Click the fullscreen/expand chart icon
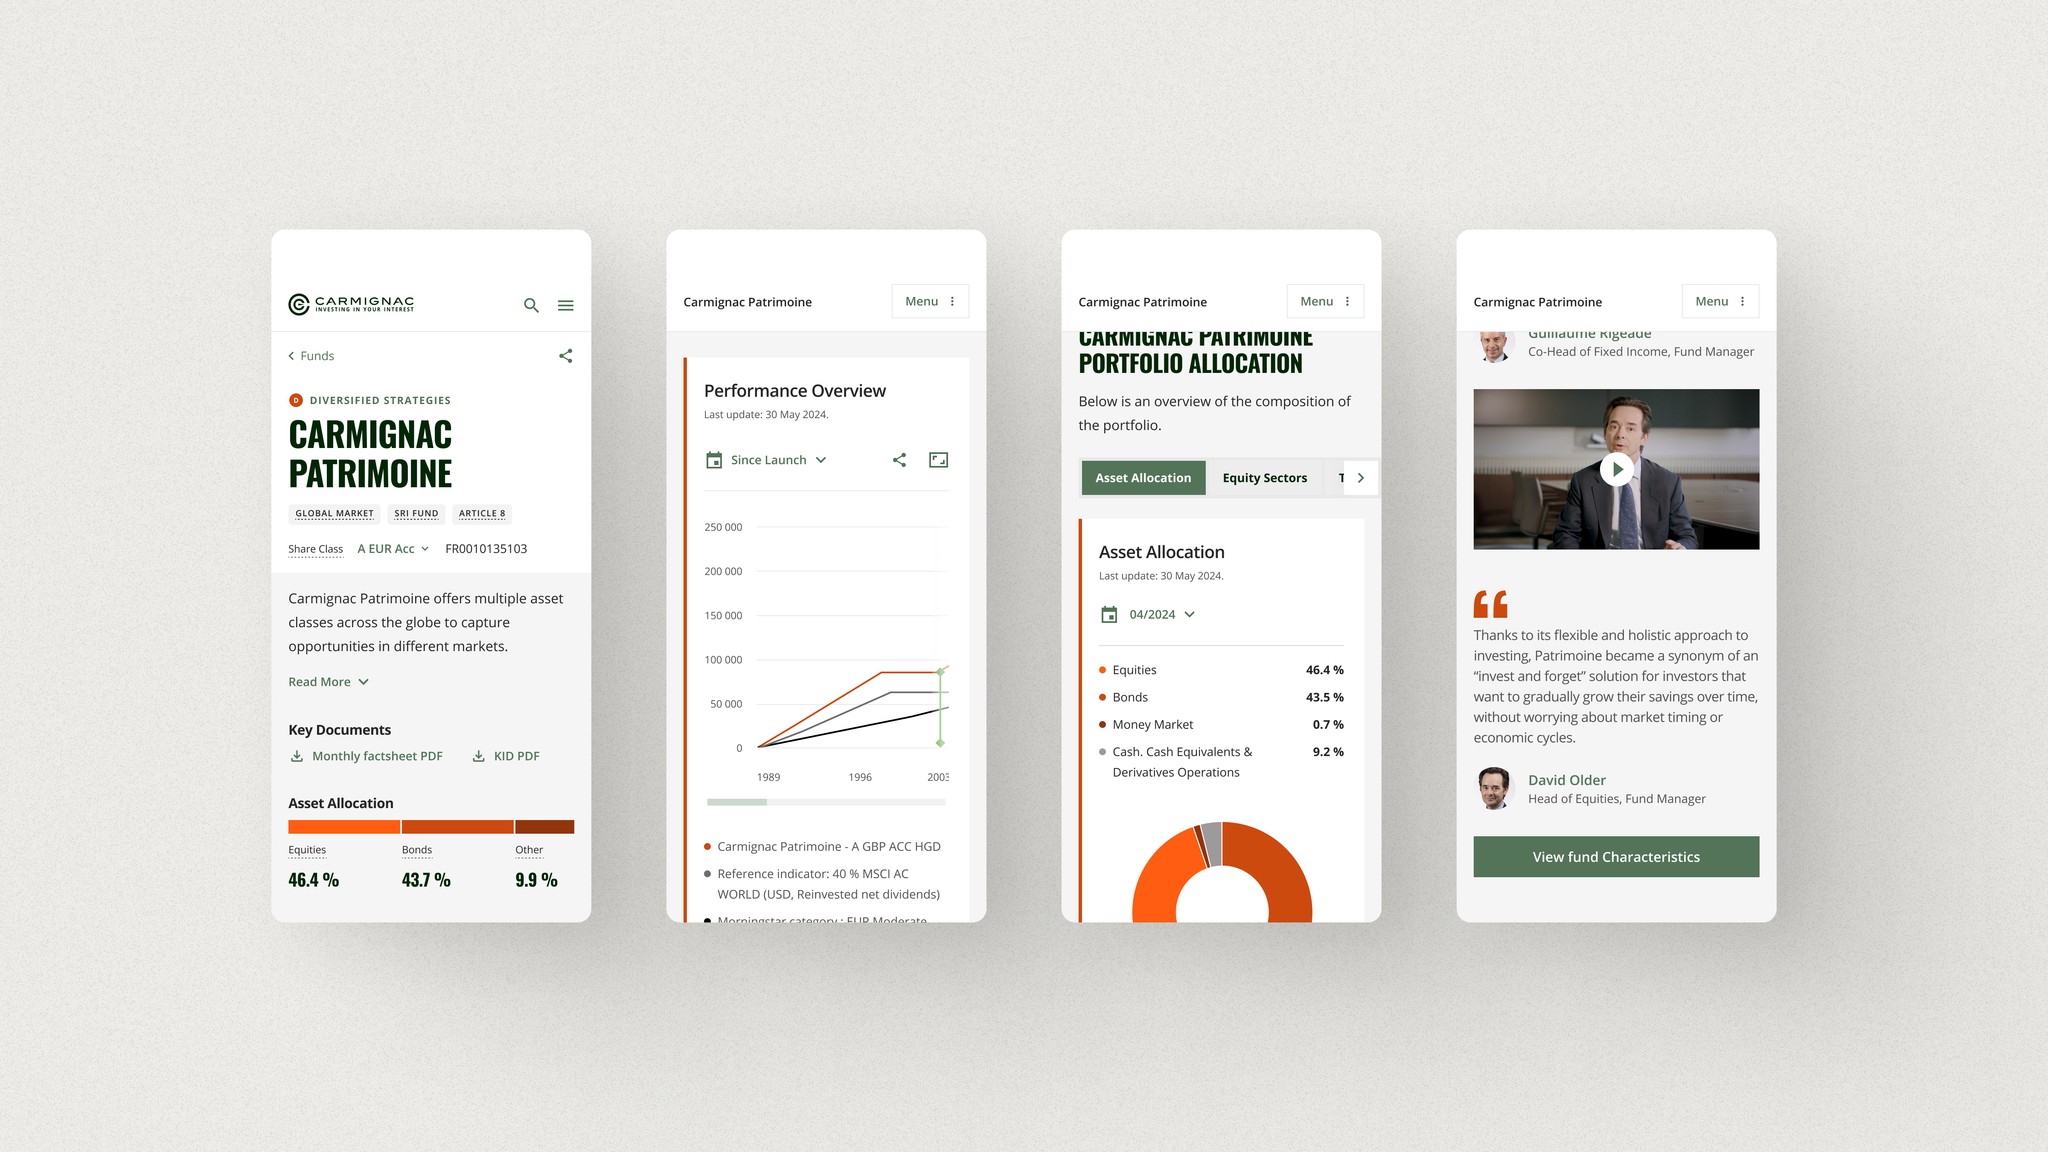 coord(937,460)
